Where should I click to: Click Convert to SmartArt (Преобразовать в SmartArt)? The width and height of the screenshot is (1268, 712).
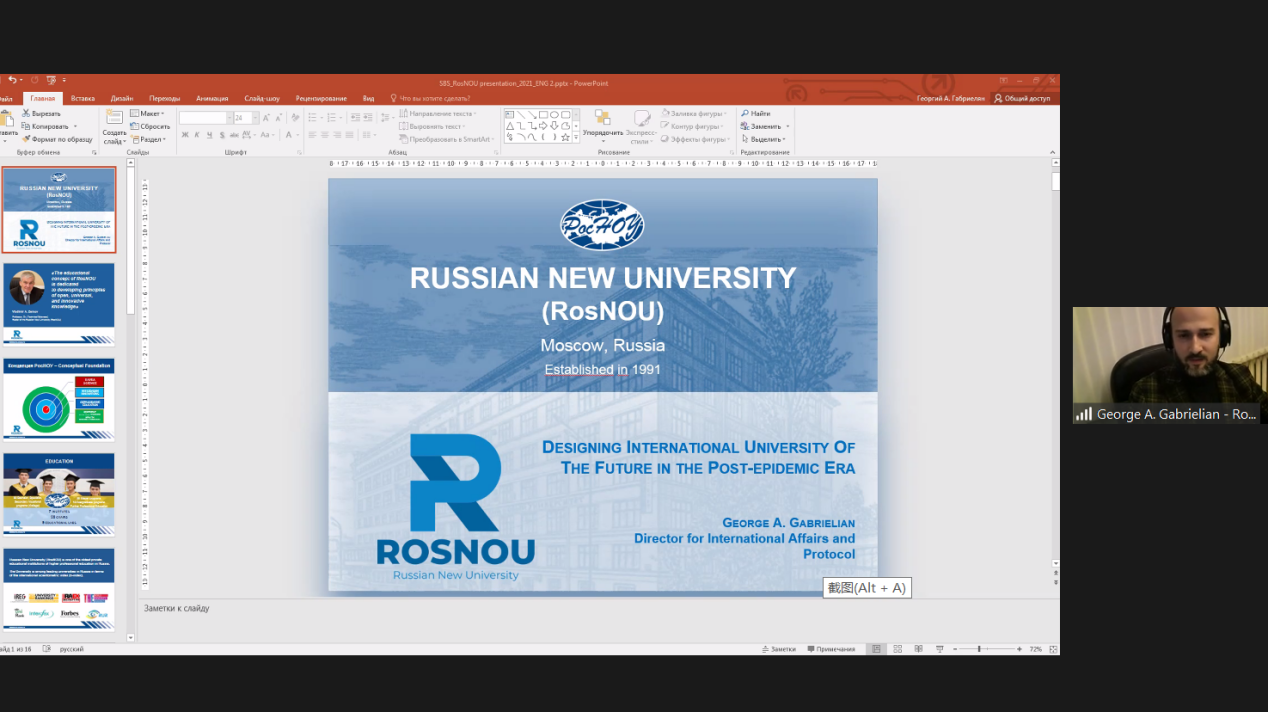[x=446, y=139]
